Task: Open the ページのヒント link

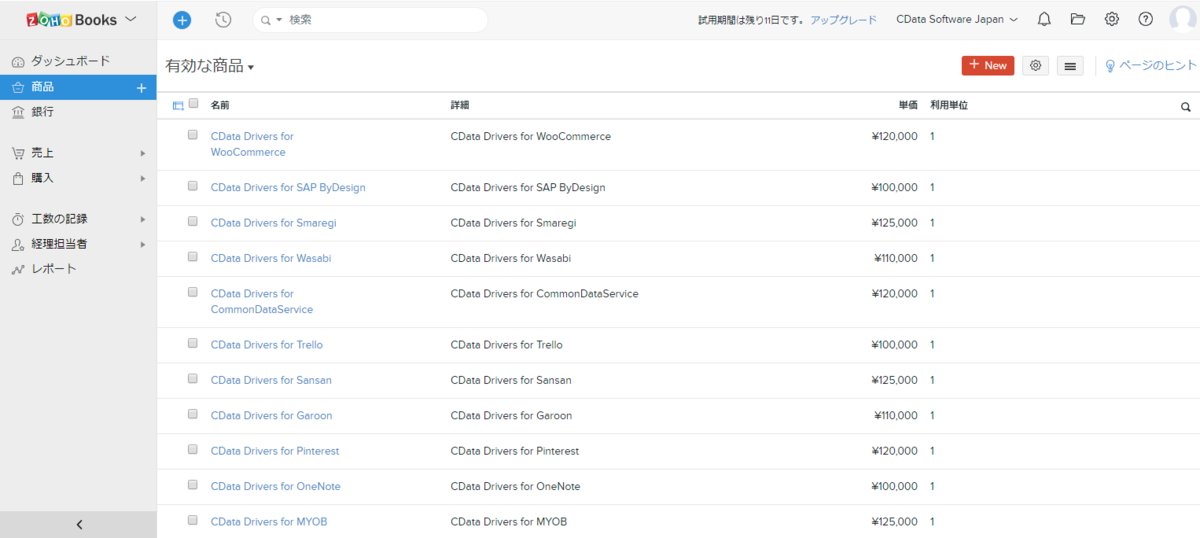Action: point(1157,65)
